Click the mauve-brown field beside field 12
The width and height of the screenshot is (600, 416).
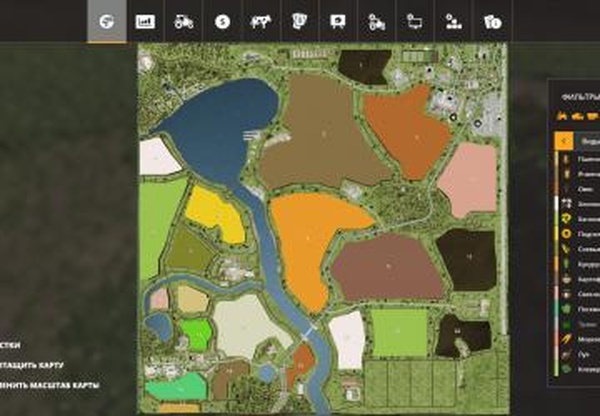point(387,266)
